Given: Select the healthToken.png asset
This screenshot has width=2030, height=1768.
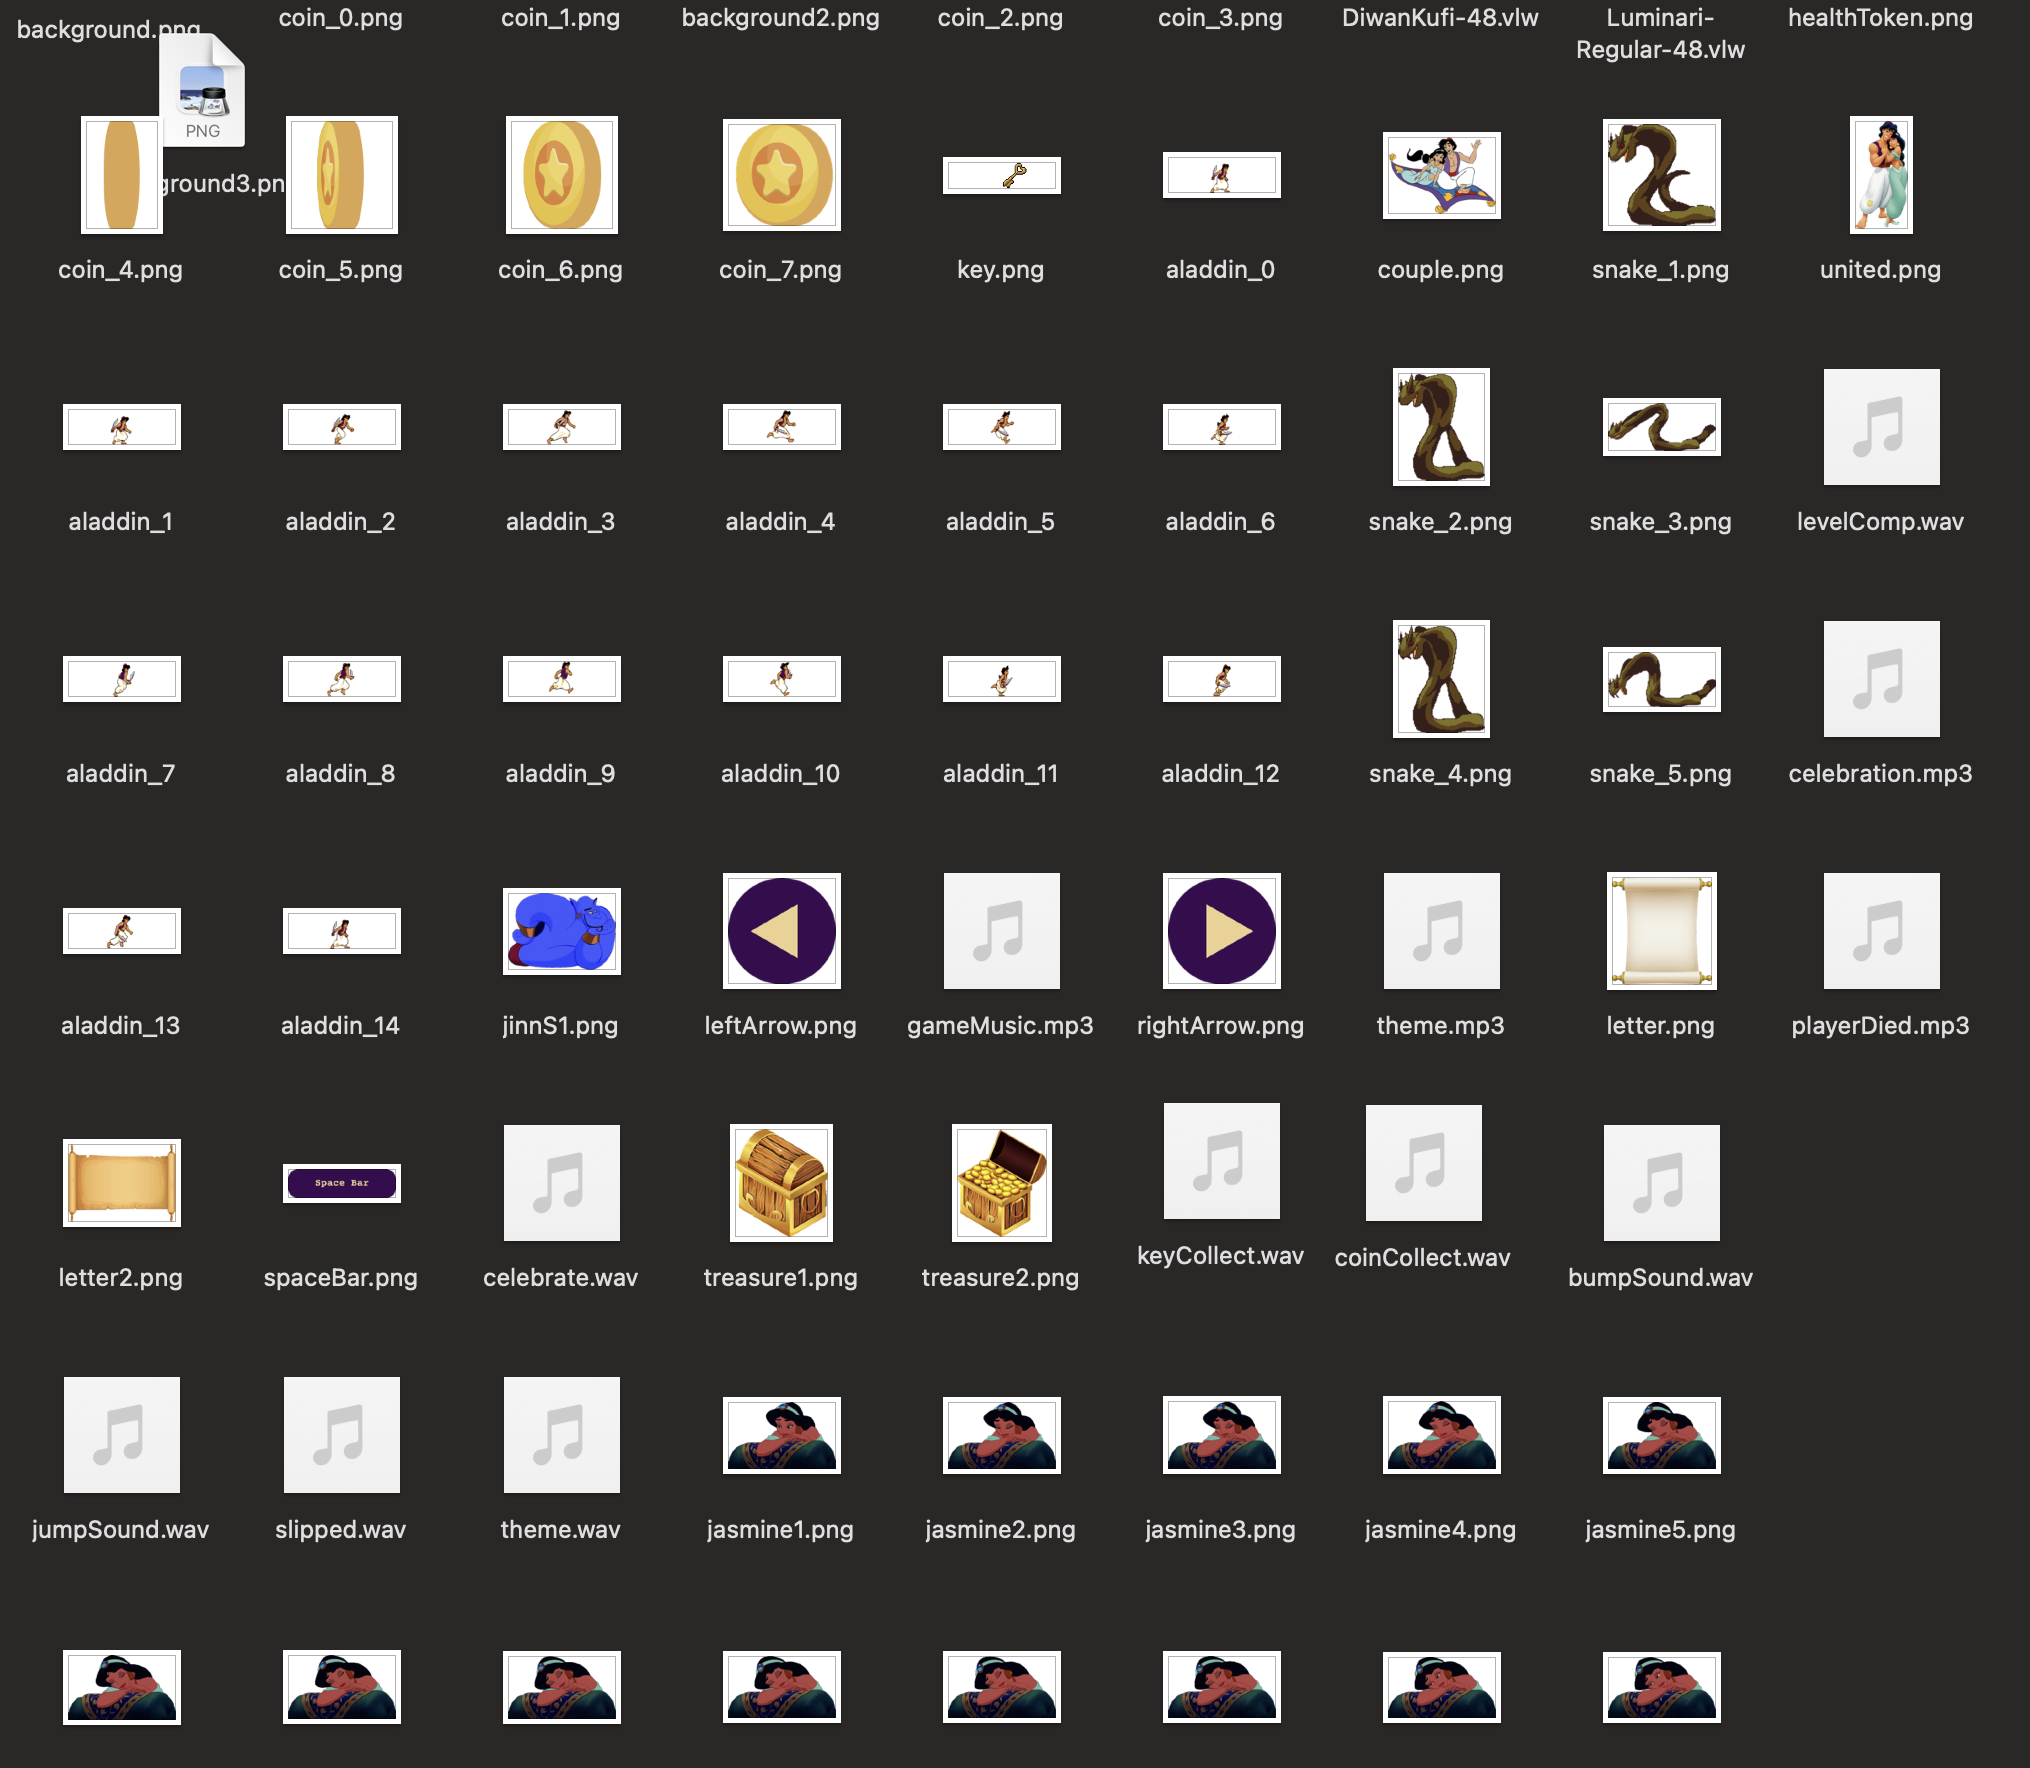Looking at the screenshot, I should (x=1880, y=17).
